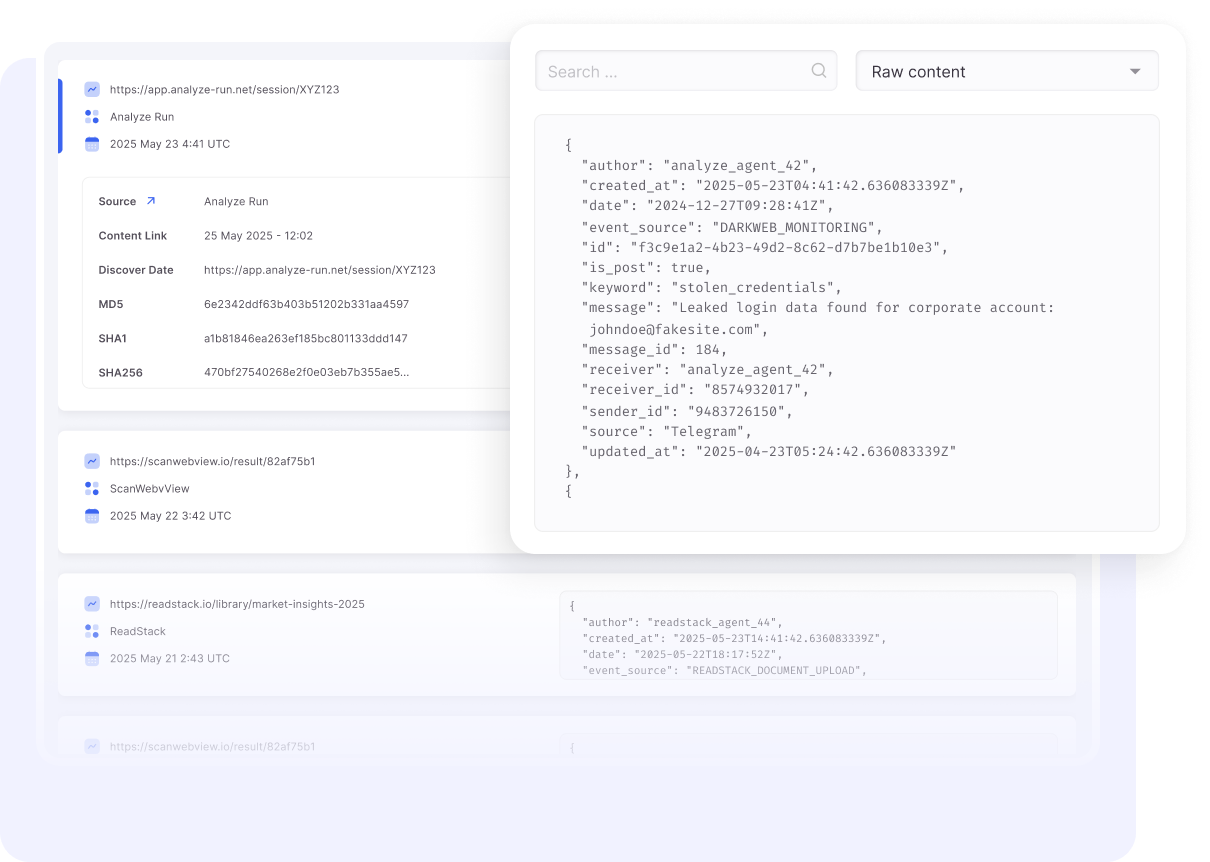Click the "author": "analyze_agent_42" line

click(x=699, y=166)
